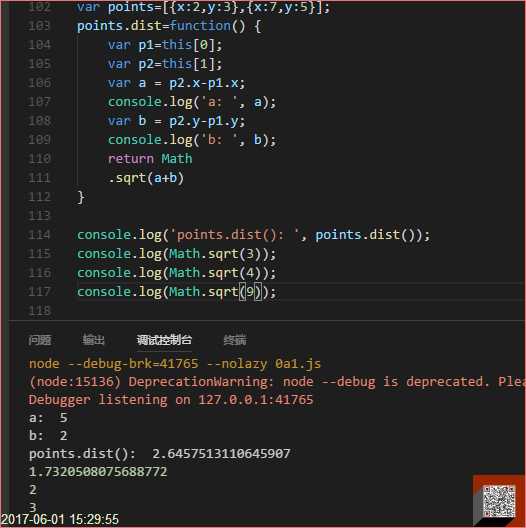Open the 输出 (Output) panel tab
526x528 pixels.
point(94,340)
